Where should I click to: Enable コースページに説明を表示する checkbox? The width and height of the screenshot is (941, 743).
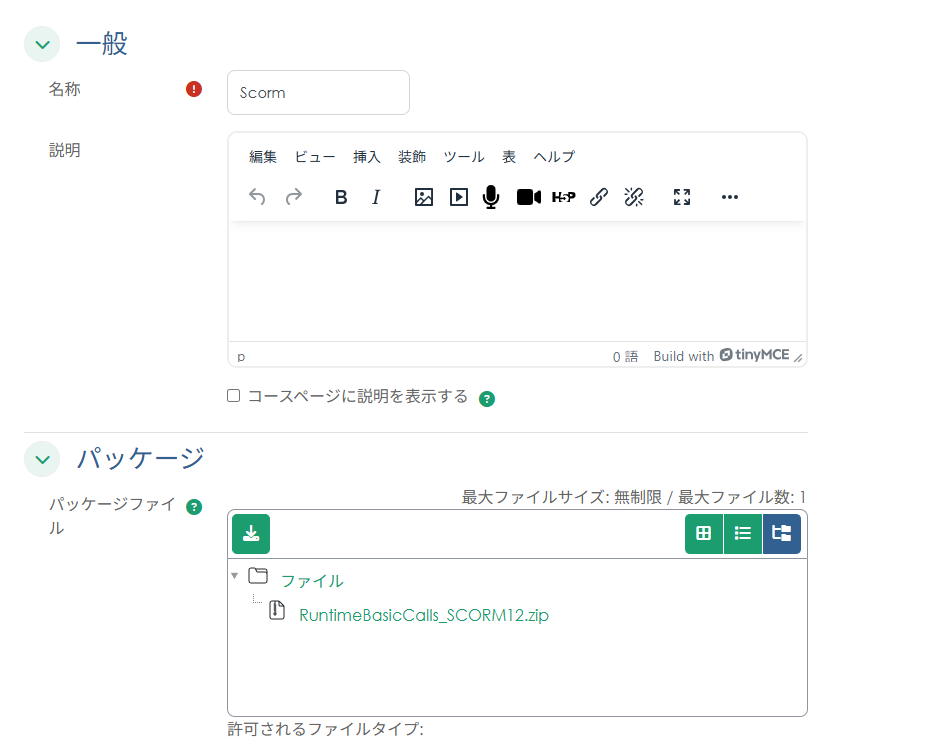click(233, 395)
